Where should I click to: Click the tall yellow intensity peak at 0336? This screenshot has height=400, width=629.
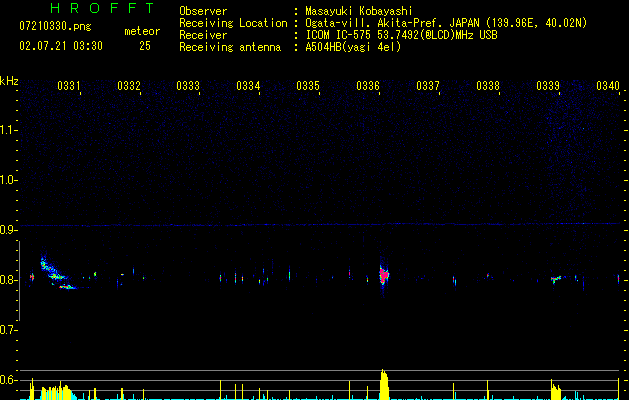[x=384, y=384]
